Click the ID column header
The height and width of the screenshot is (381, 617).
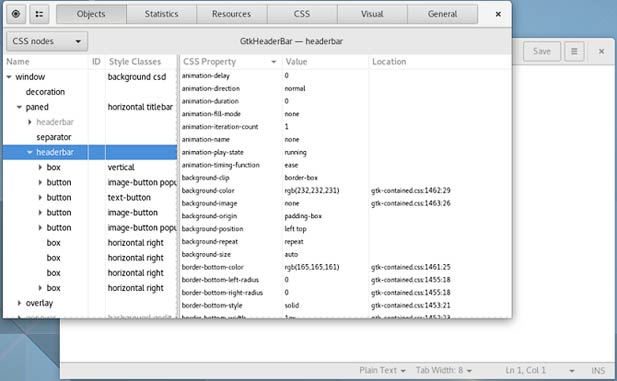(x=96, y=62)
